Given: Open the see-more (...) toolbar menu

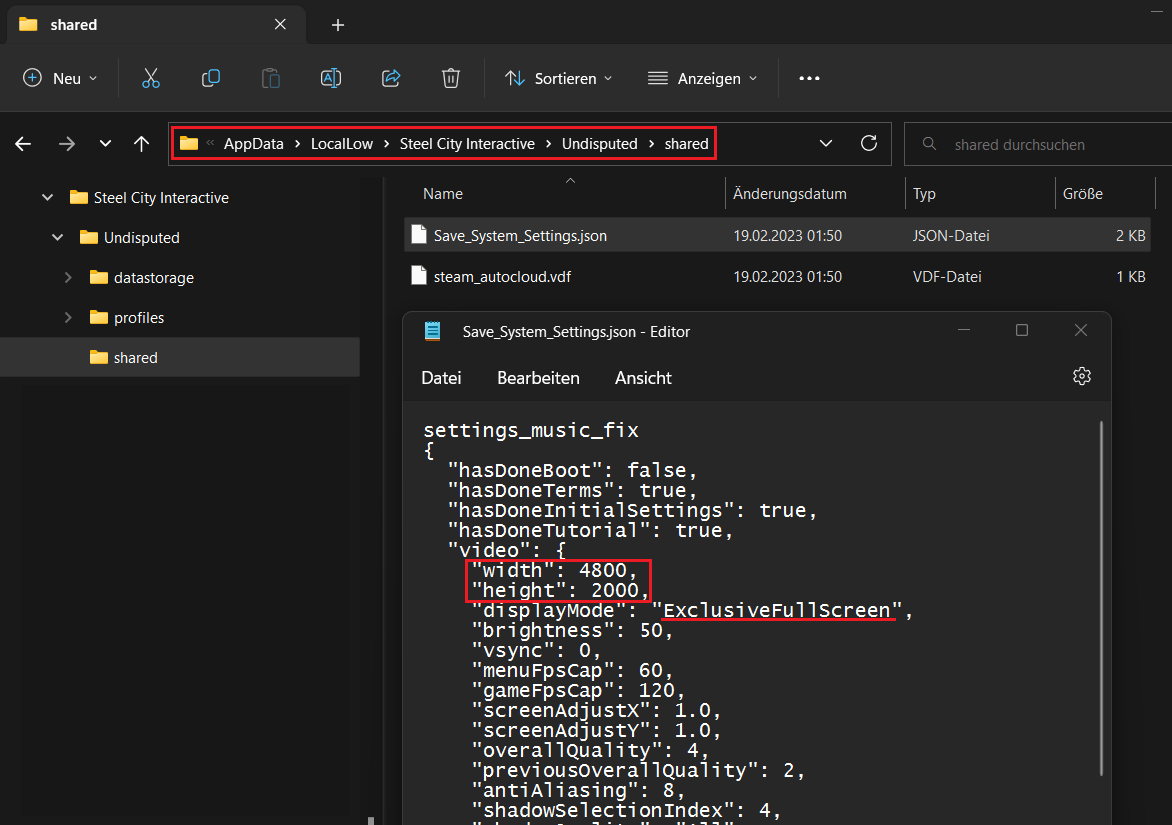Looking at the screenshot, I should [x=809, y=77].
